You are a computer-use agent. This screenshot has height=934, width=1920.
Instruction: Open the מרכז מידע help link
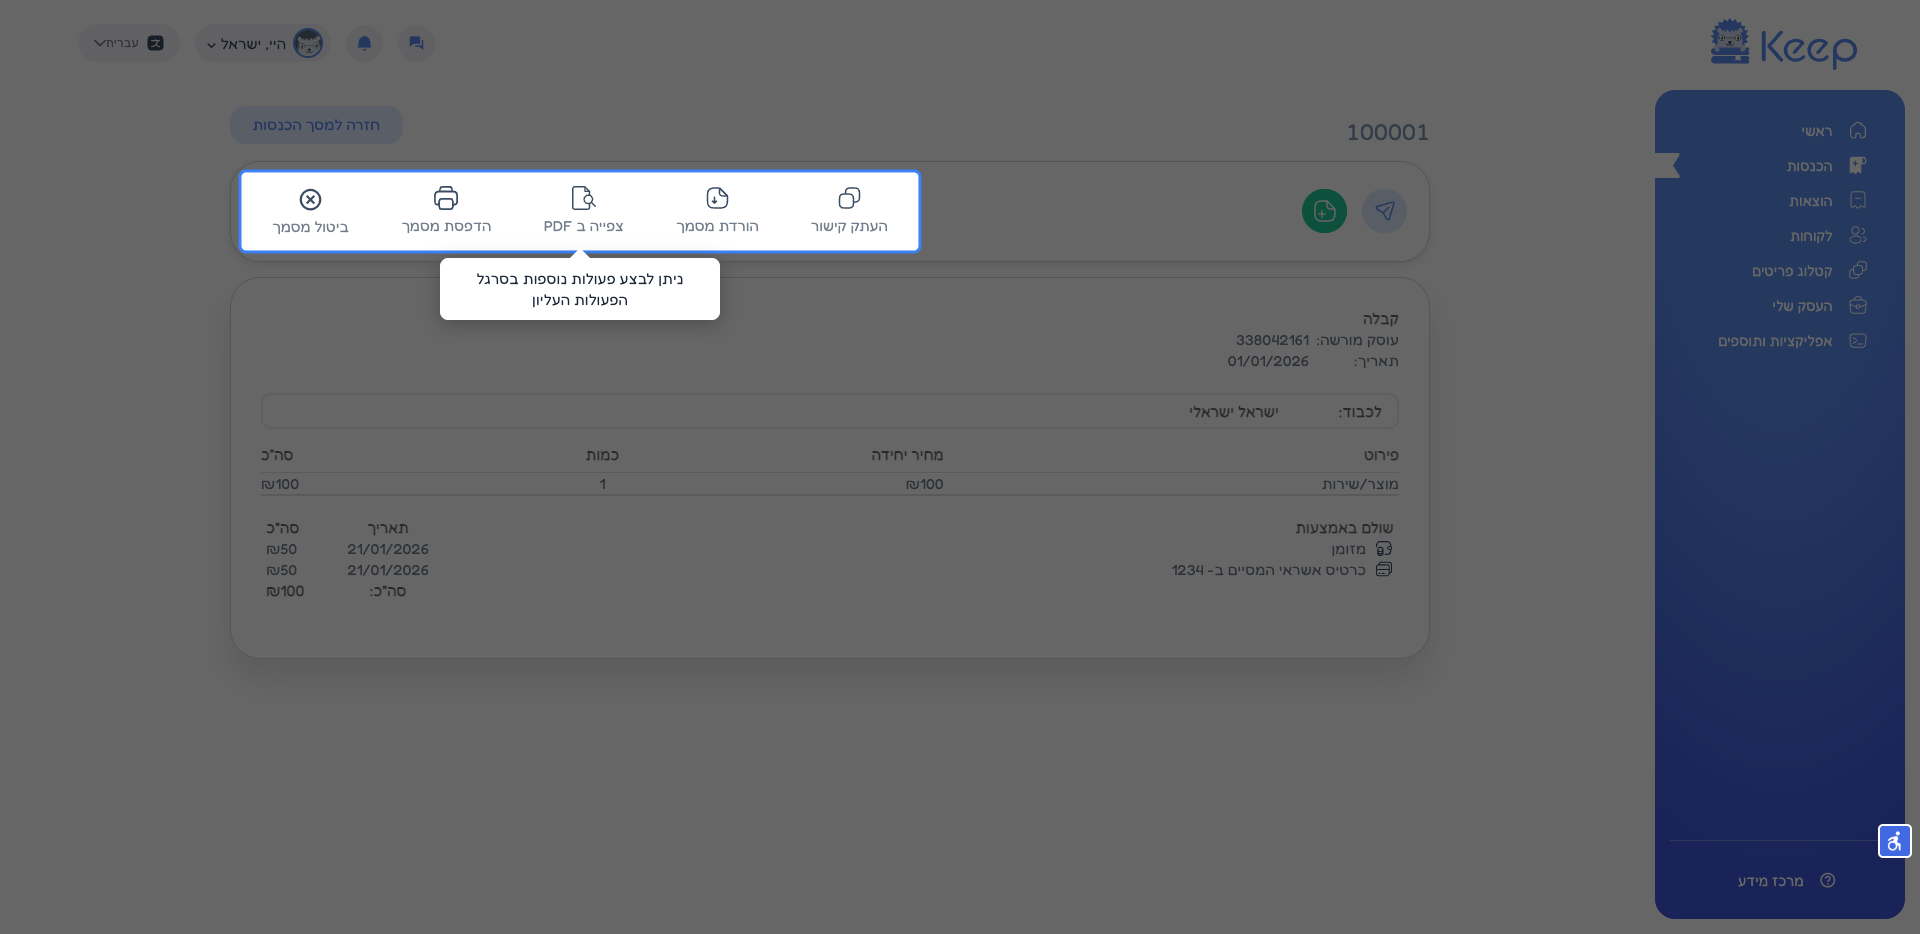tap(1770, 881)
